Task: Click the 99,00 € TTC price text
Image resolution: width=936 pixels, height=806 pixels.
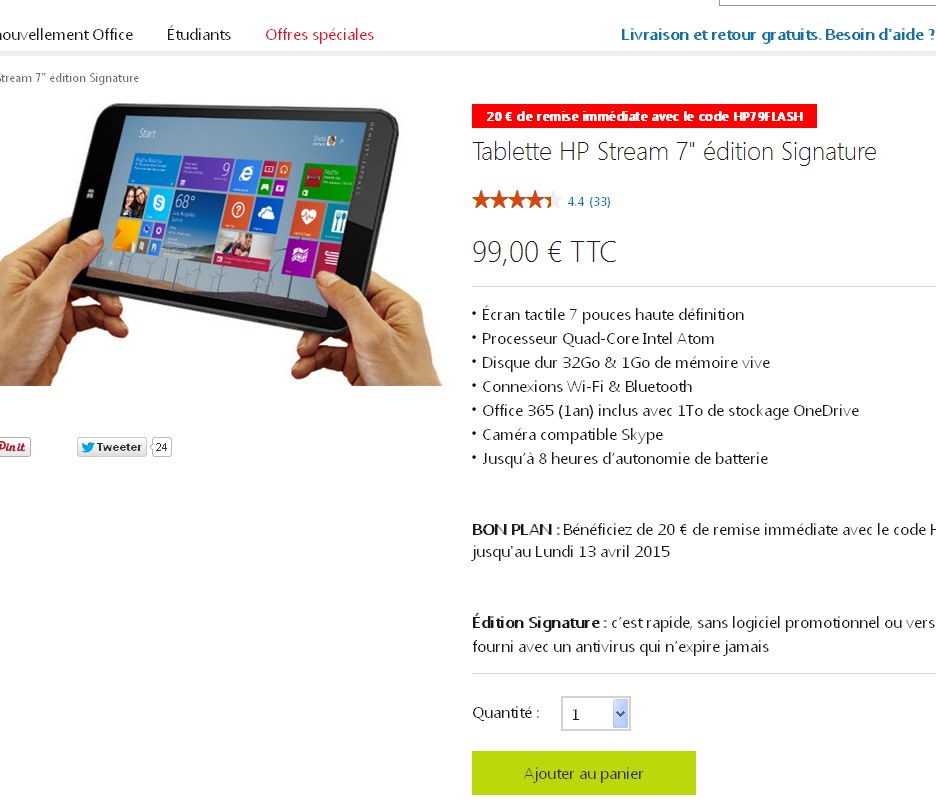Action: [x=544, y=251]
